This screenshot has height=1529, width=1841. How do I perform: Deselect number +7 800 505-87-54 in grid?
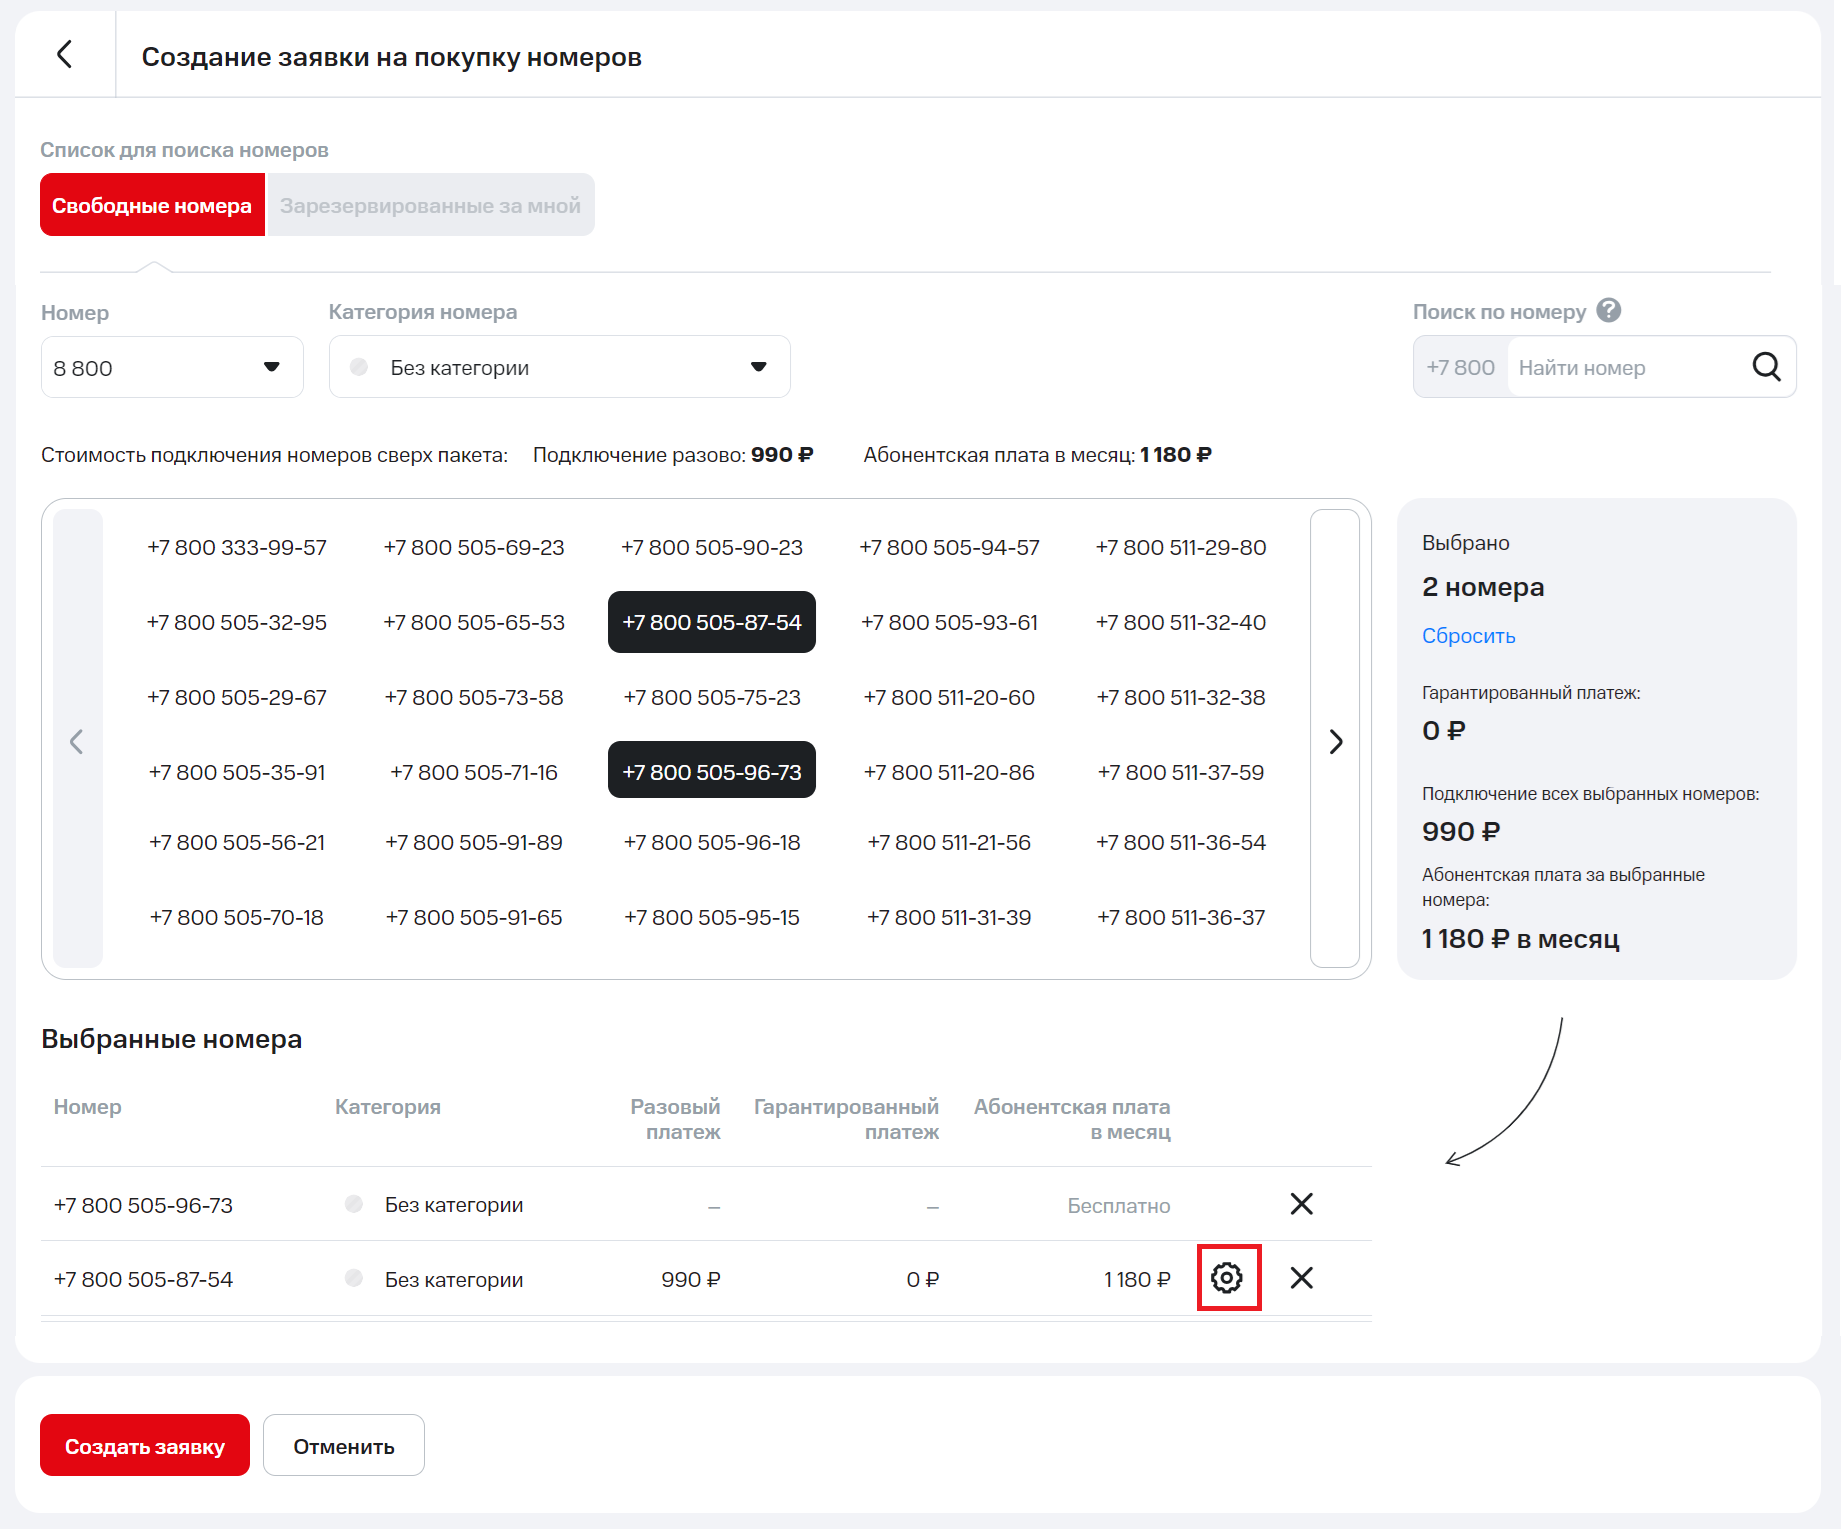tap(711, 622)
